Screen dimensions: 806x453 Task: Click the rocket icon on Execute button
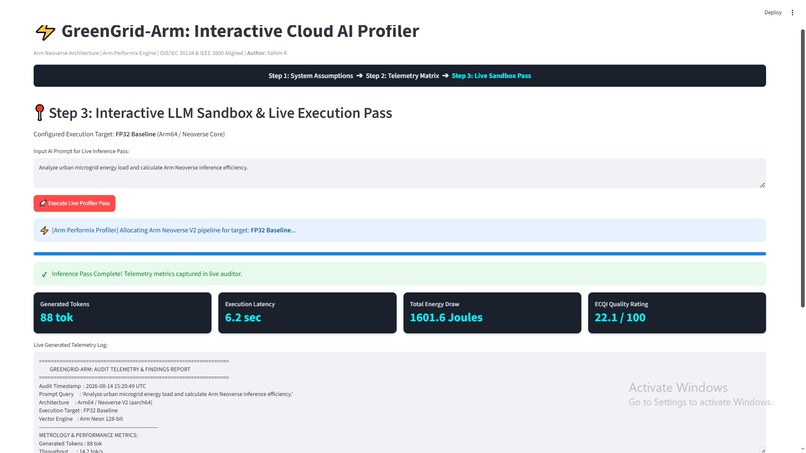pyautogui.click(x=43, y=203)
